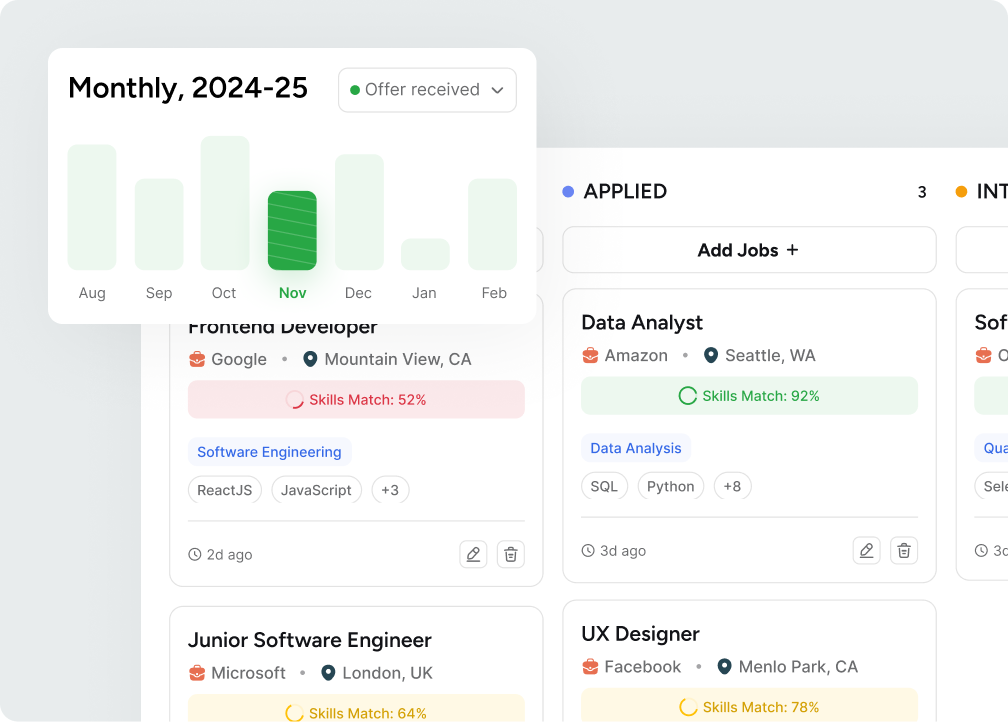Viewport: 1008px width, 722px height.
Task: Click the APPLIED count 3
Action: pos(922,192)
